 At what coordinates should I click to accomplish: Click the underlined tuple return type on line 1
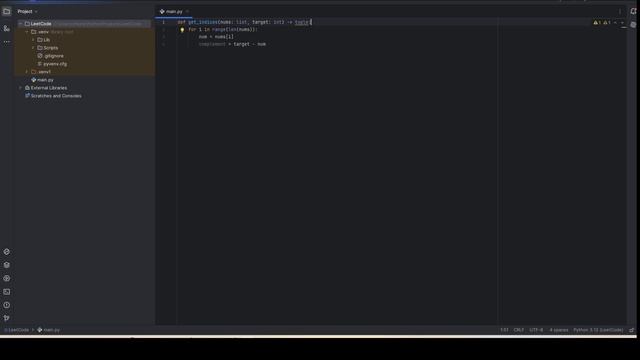302,22
